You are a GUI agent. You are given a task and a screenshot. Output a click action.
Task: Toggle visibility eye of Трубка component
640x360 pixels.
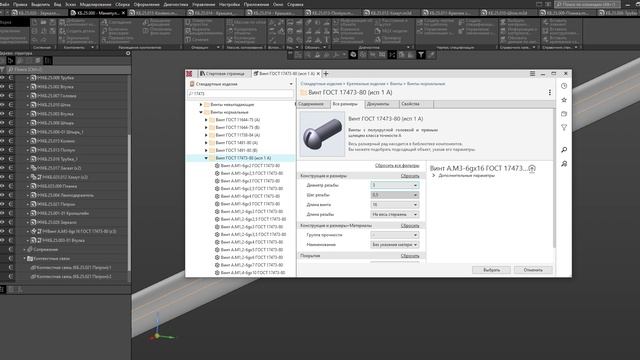2,78
